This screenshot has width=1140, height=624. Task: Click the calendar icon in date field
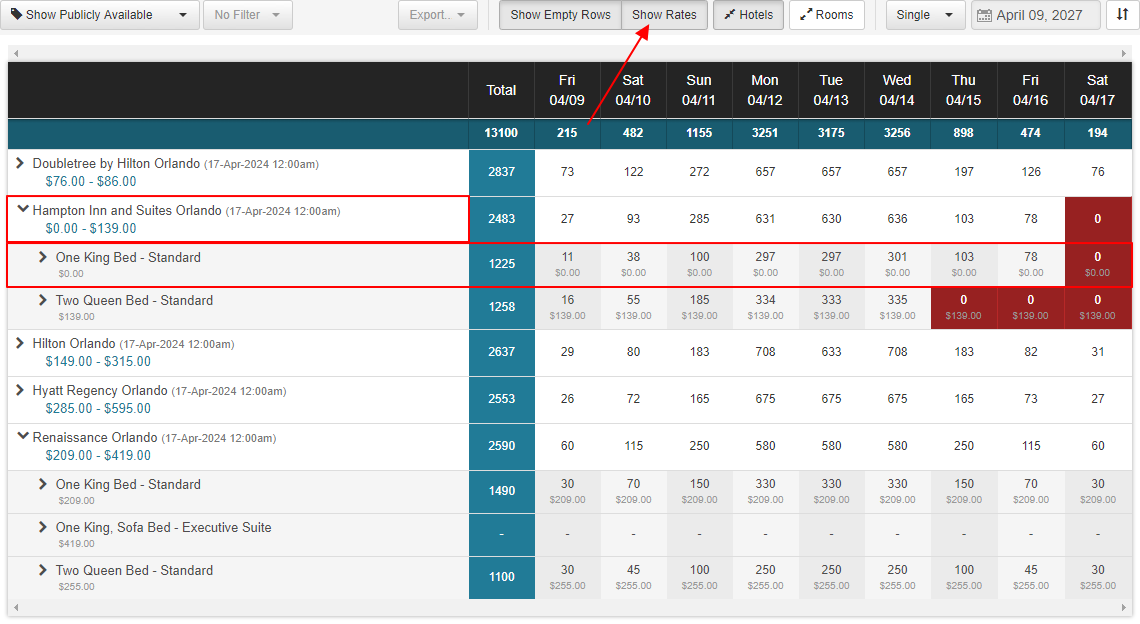(984, 15)
